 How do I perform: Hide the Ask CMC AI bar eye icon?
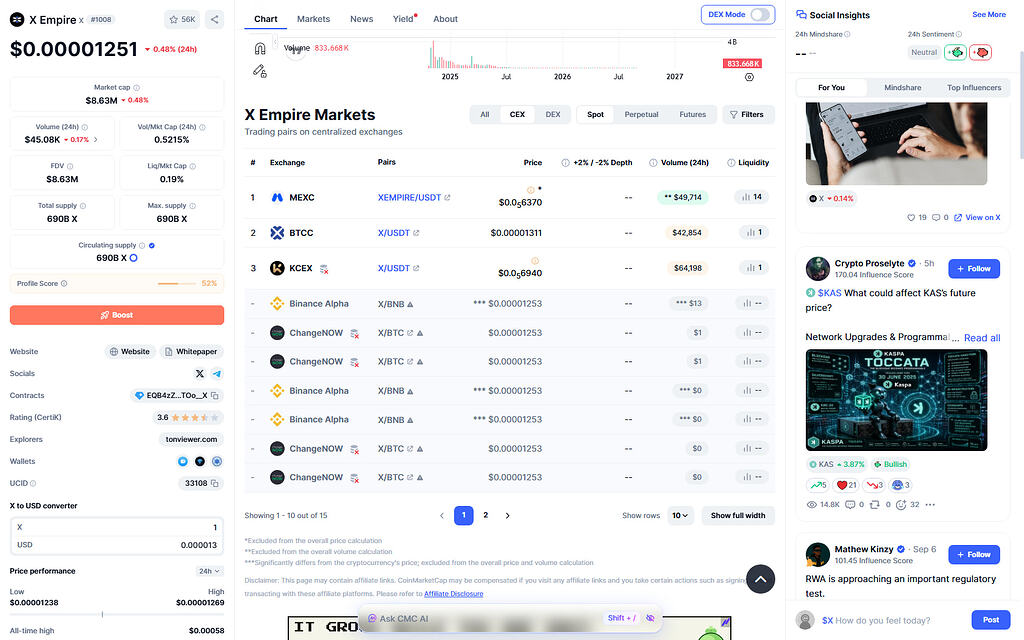[650, 618]
